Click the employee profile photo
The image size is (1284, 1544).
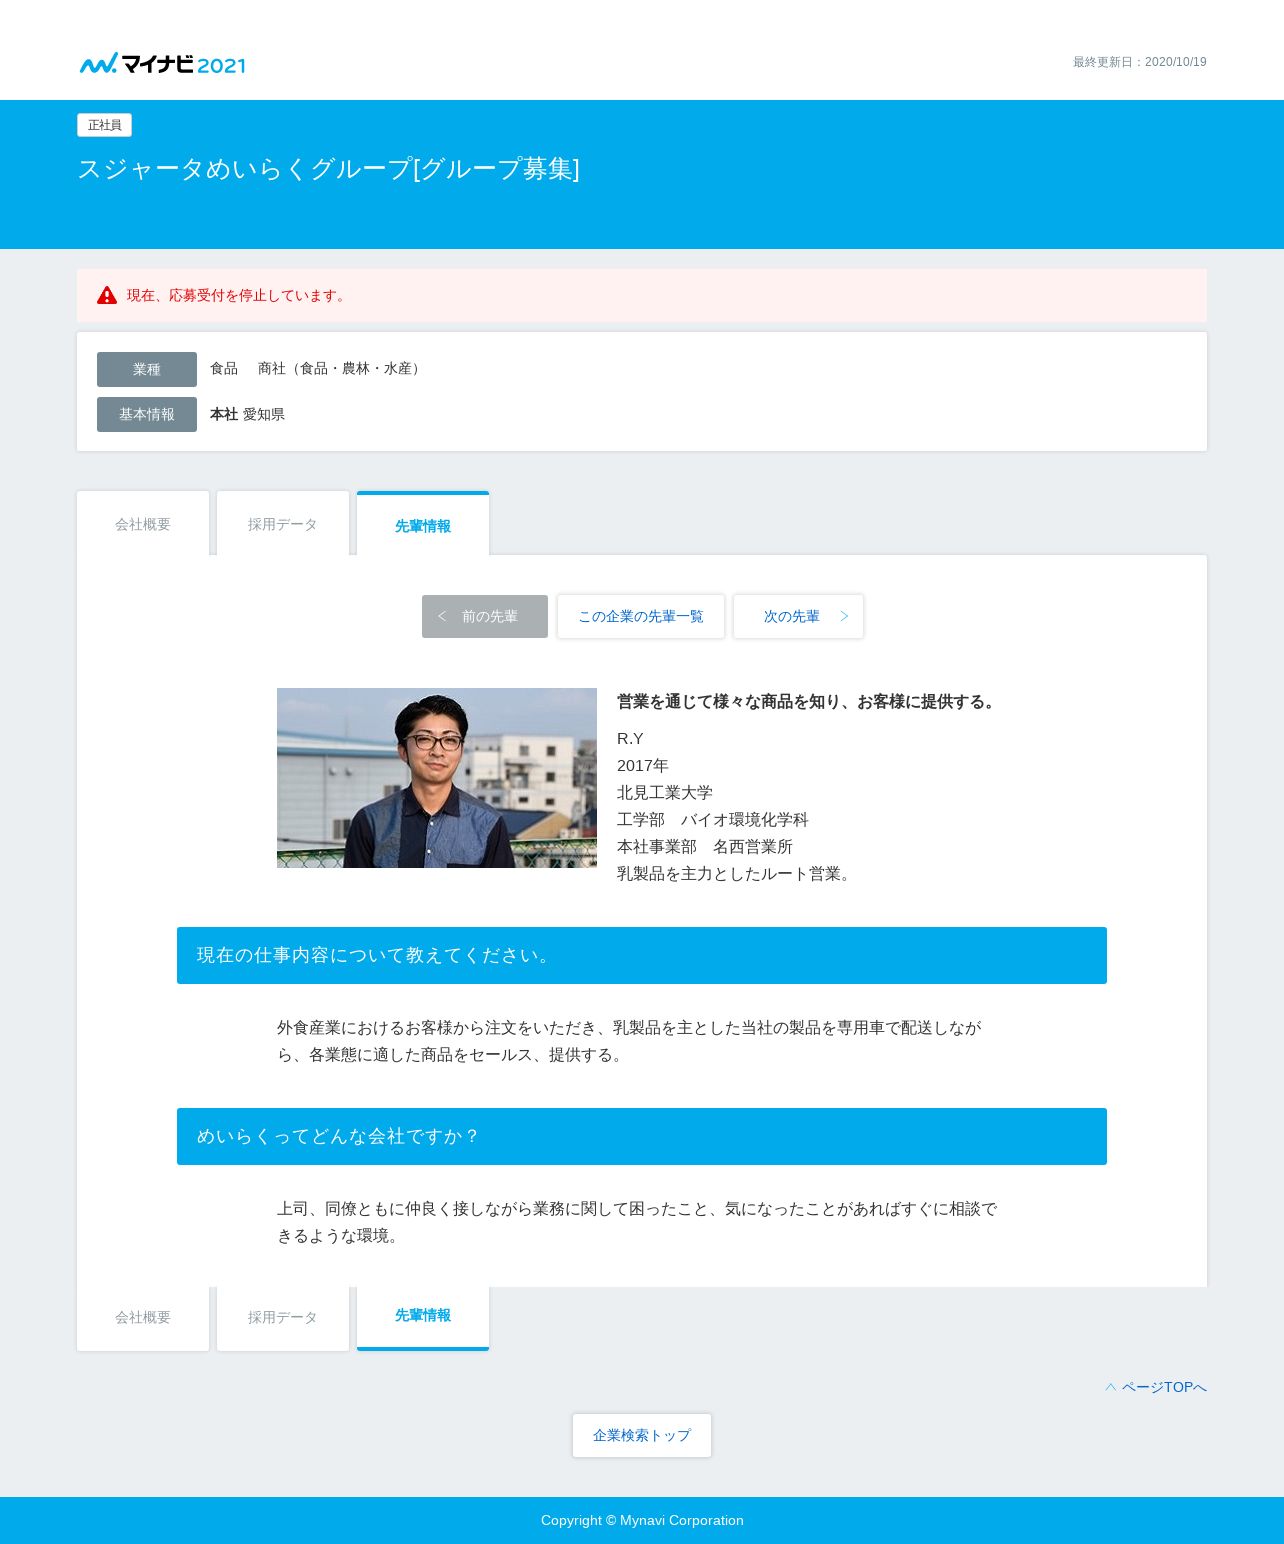(x=437, y=778)
